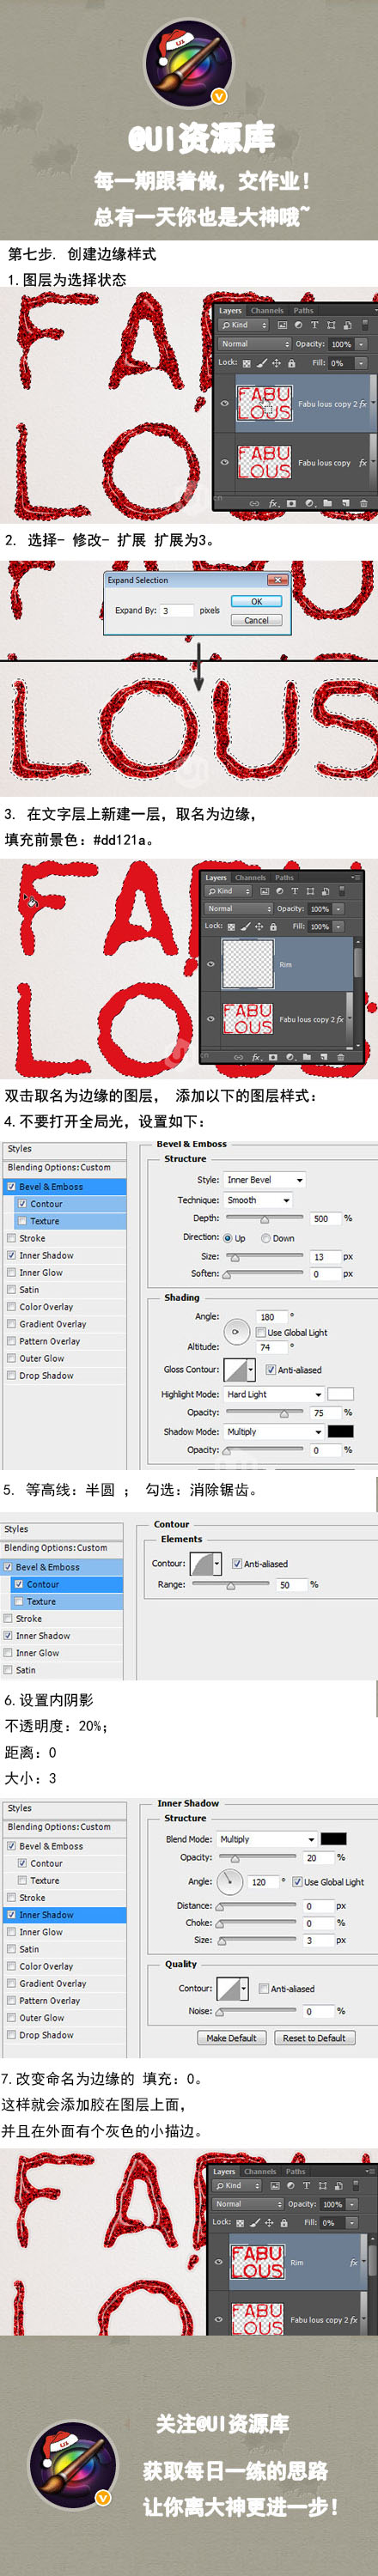Open Contour picker in Contour Elements section
The height and width of the screenshot is (2576, 378).
pyautogui.click(x=206, y=1563)
